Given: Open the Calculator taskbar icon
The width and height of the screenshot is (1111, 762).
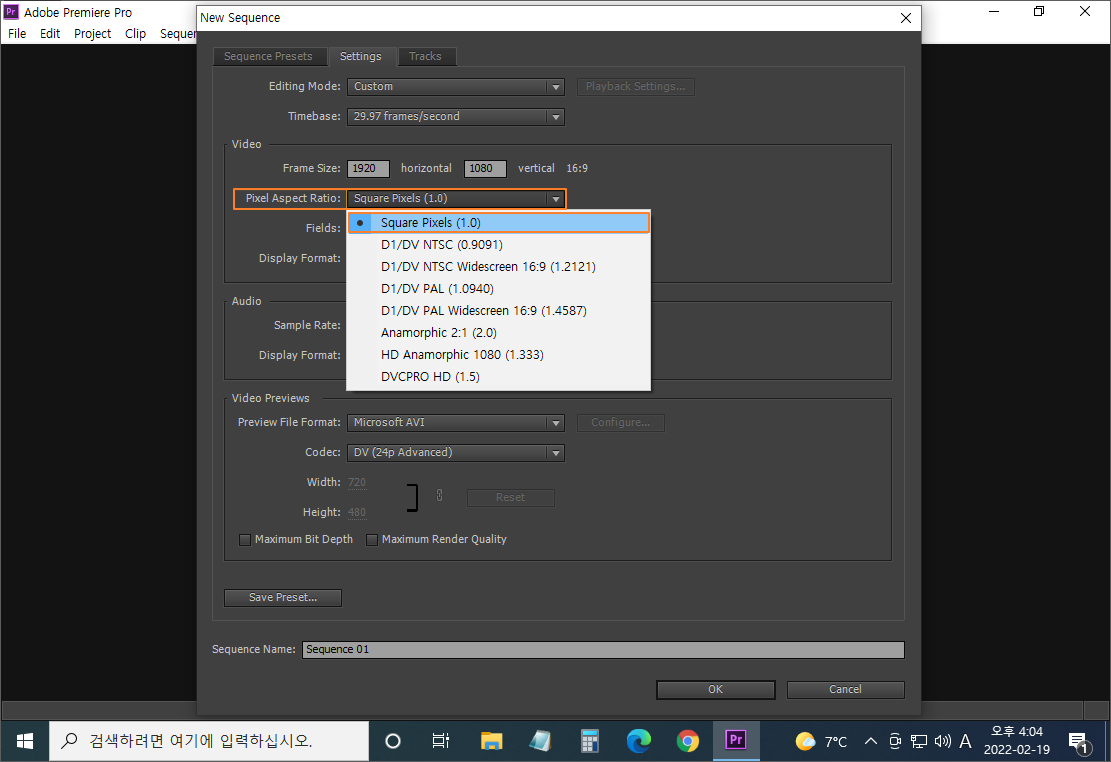Looking at the screenshot, I should [x=590, y=741].
